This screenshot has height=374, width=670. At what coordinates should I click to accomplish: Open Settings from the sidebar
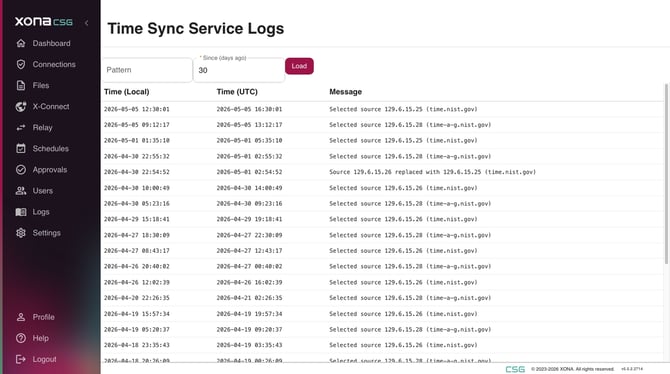pyautogui.click(x=47, y=233)
